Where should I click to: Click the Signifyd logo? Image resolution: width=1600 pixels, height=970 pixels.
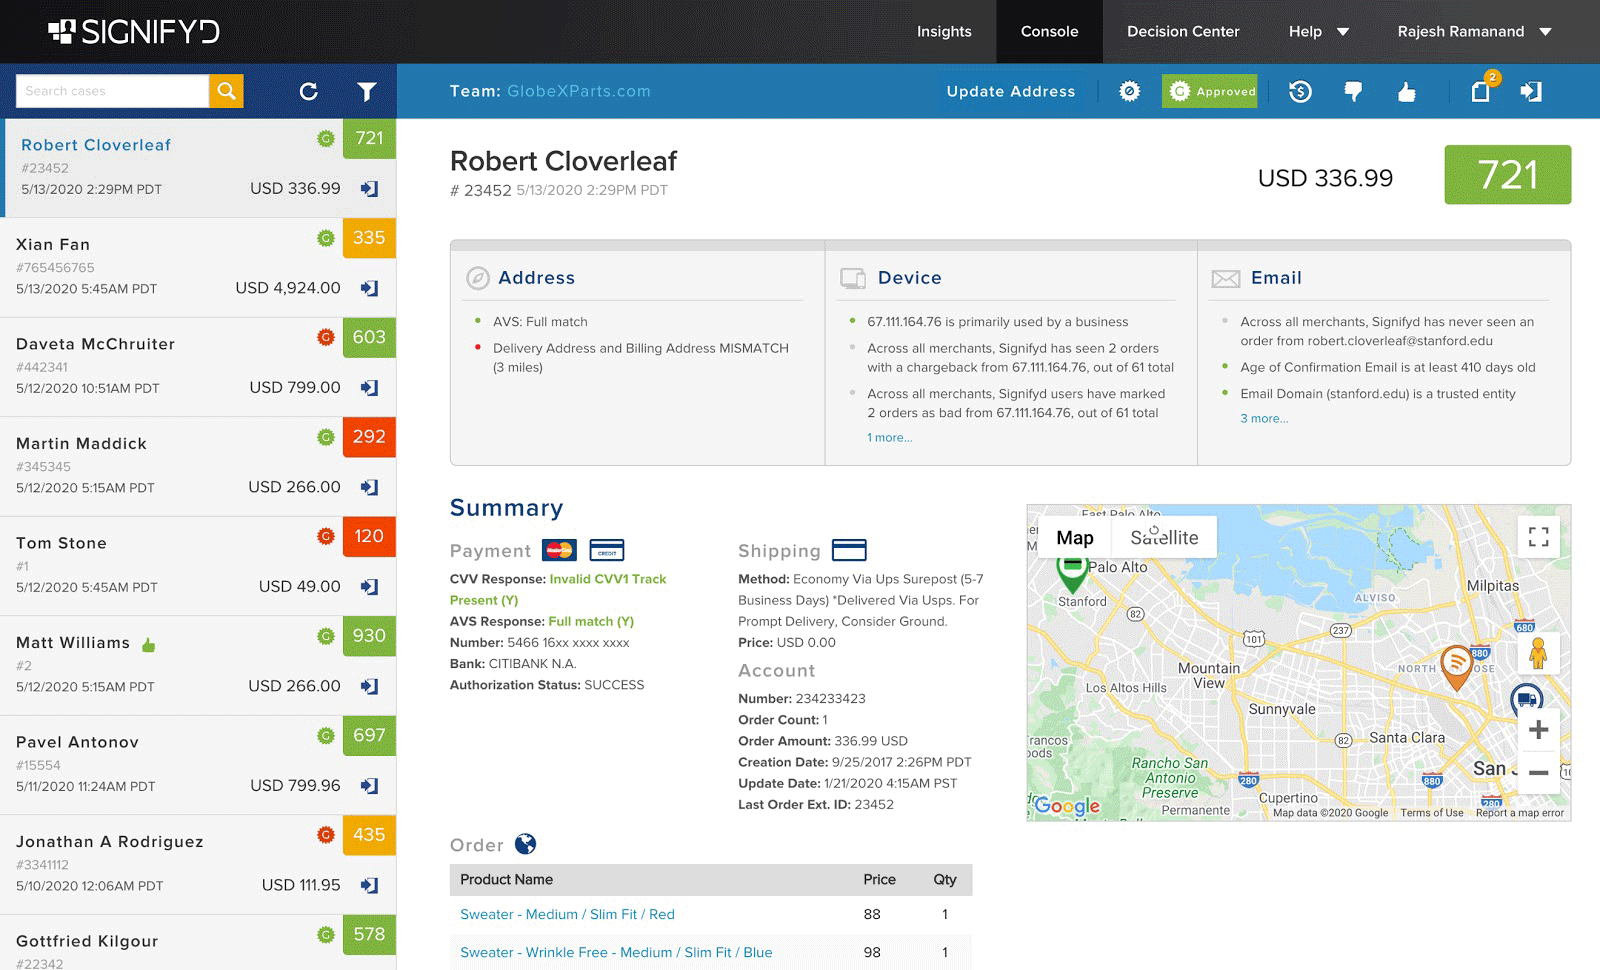134,32
